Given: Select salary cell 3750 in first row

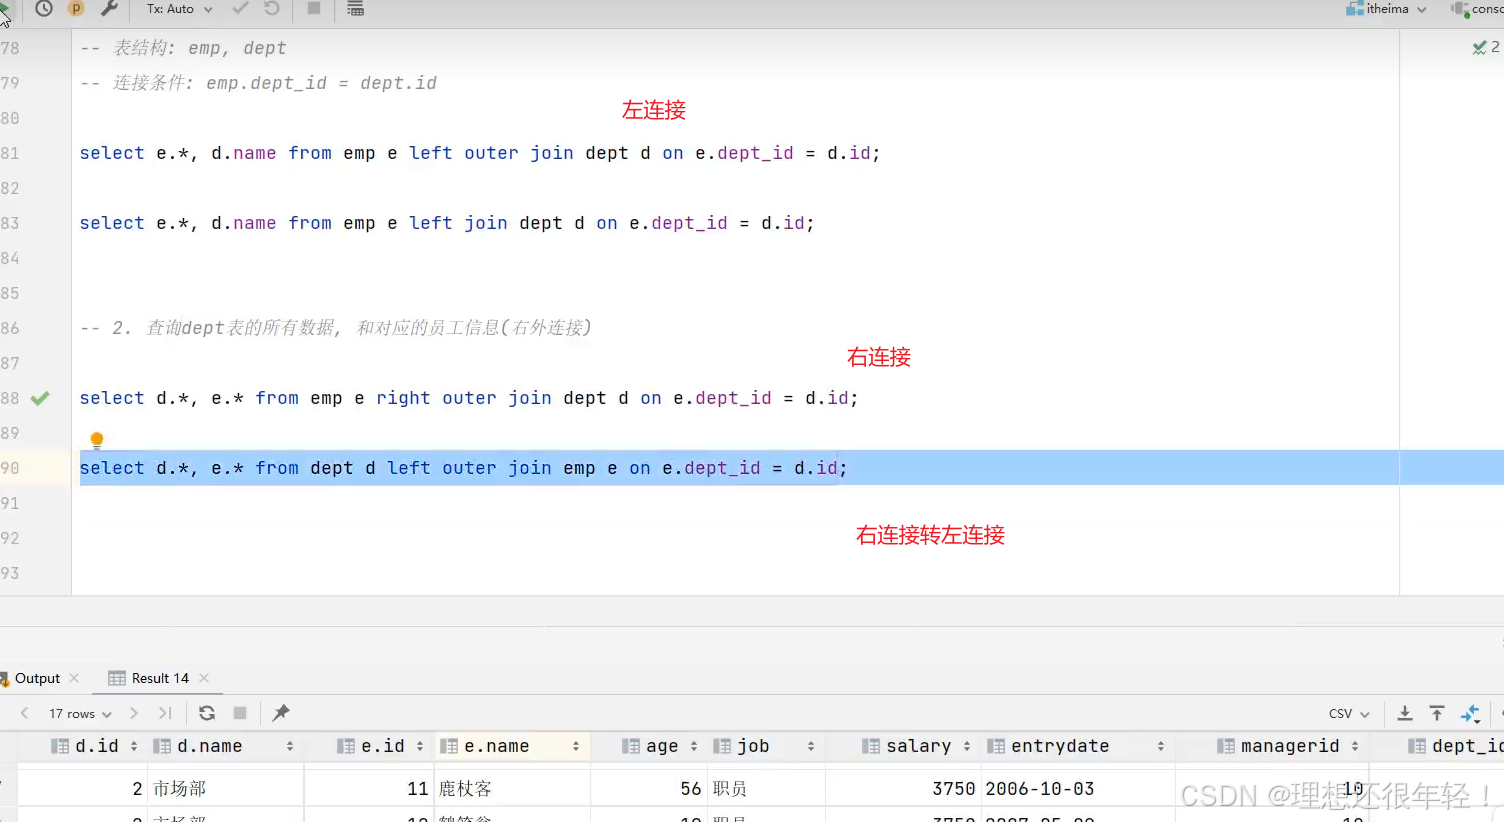Looking at the screenshot, I should [902, 789].
